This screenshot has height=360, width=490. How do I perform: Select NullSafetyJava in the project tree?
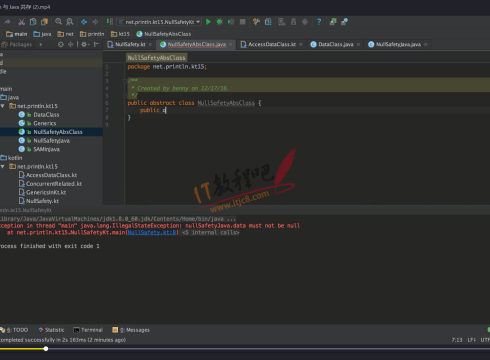tap(44, 141)
